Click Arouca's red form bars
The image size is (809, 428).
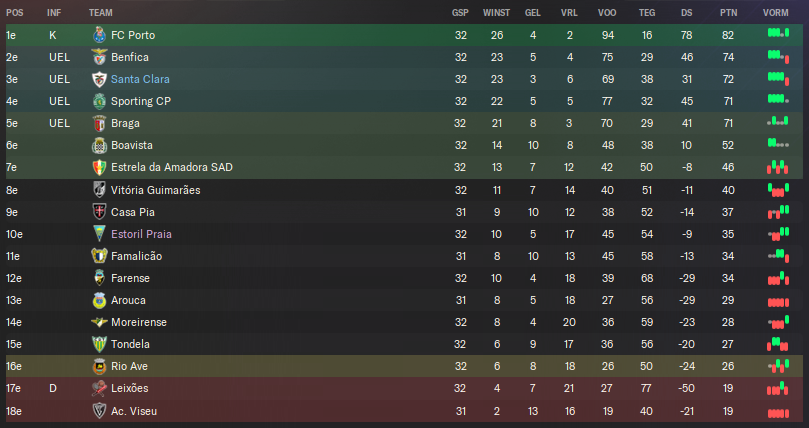pos(778,302)
